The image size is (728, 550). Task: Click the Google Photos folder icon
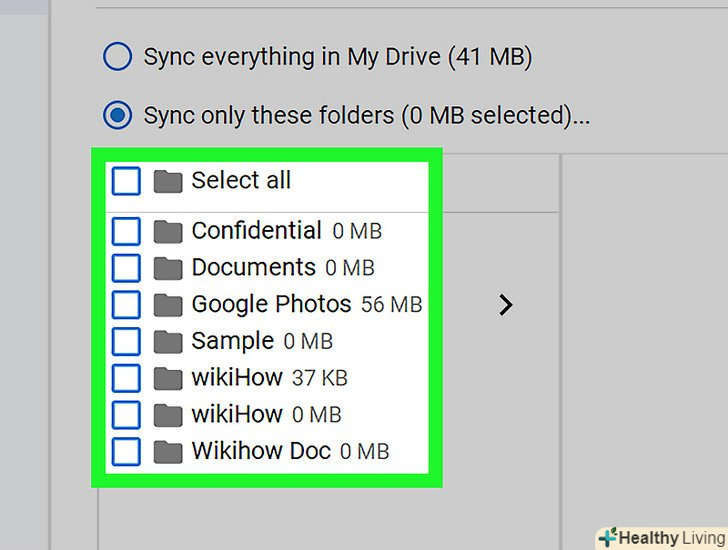pos(168,305)
